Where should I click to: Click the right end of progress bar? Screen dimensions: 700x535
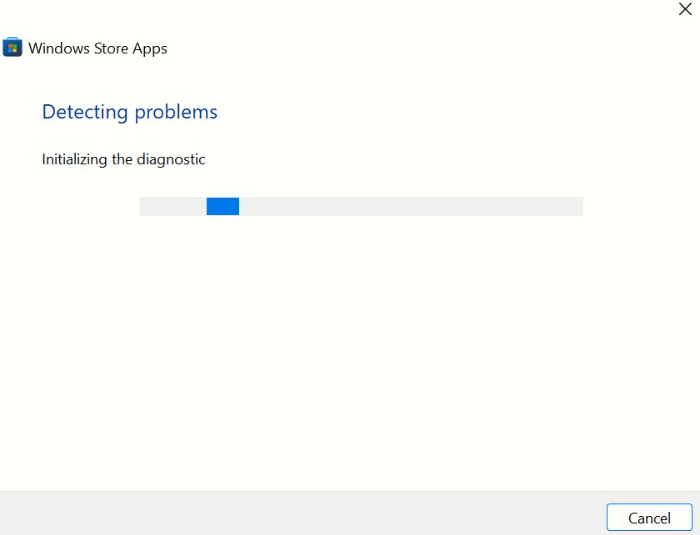click(x=576, y=206)
